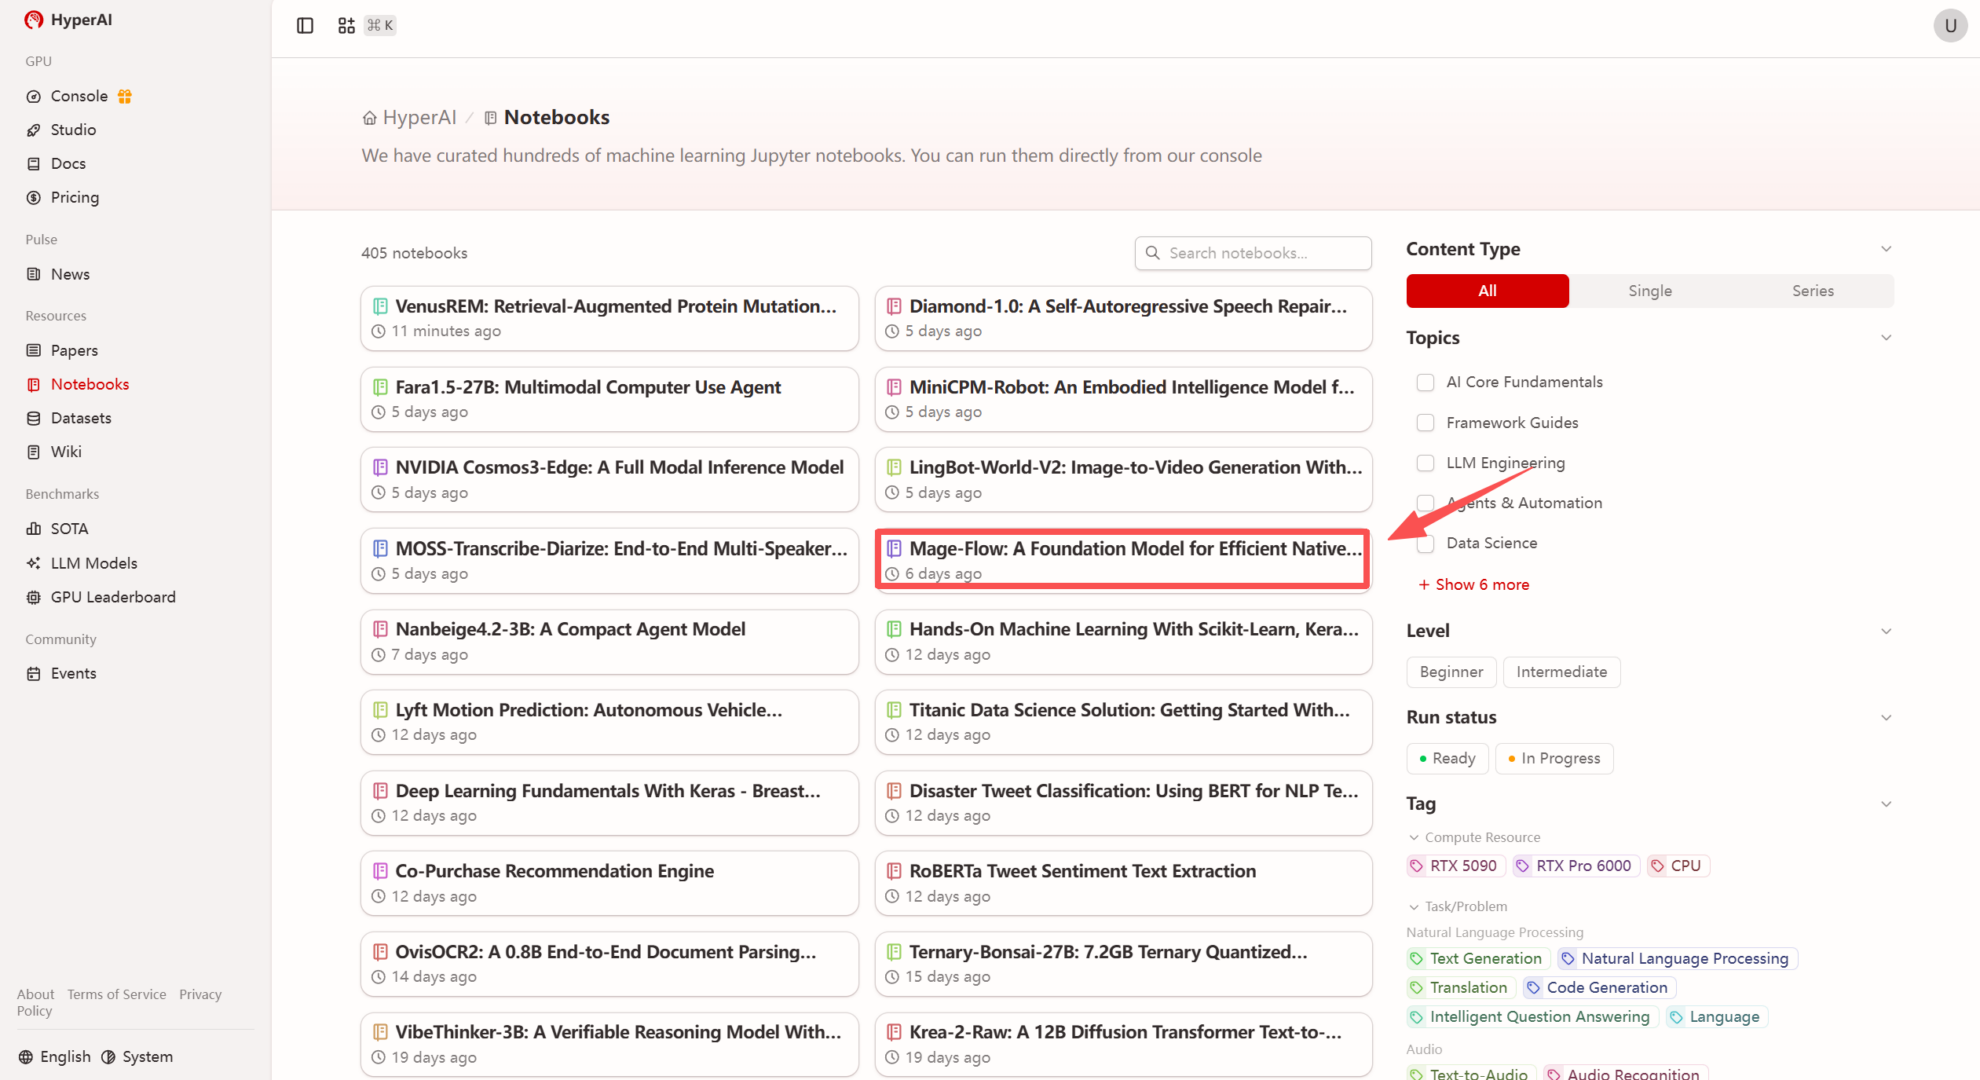Open Studio from the sidebar
The height and width of the screenshot is (1080, 1980).
(73, 130)
